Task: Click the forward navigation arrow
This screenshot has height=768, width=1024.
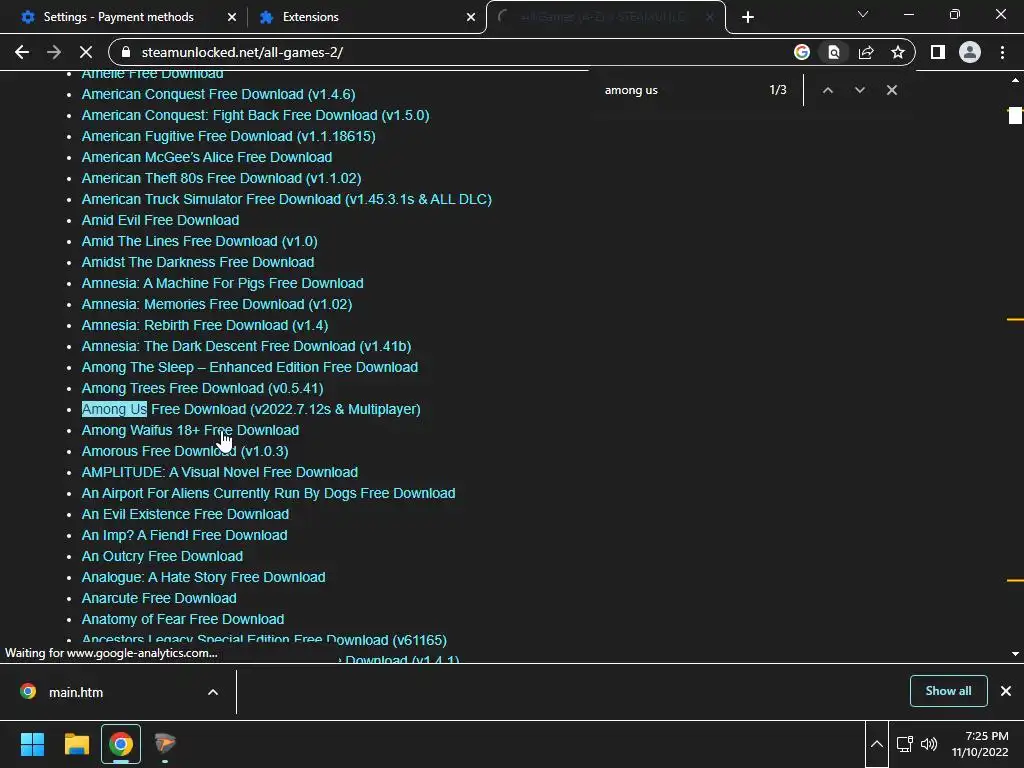Action: coord(54,52)
